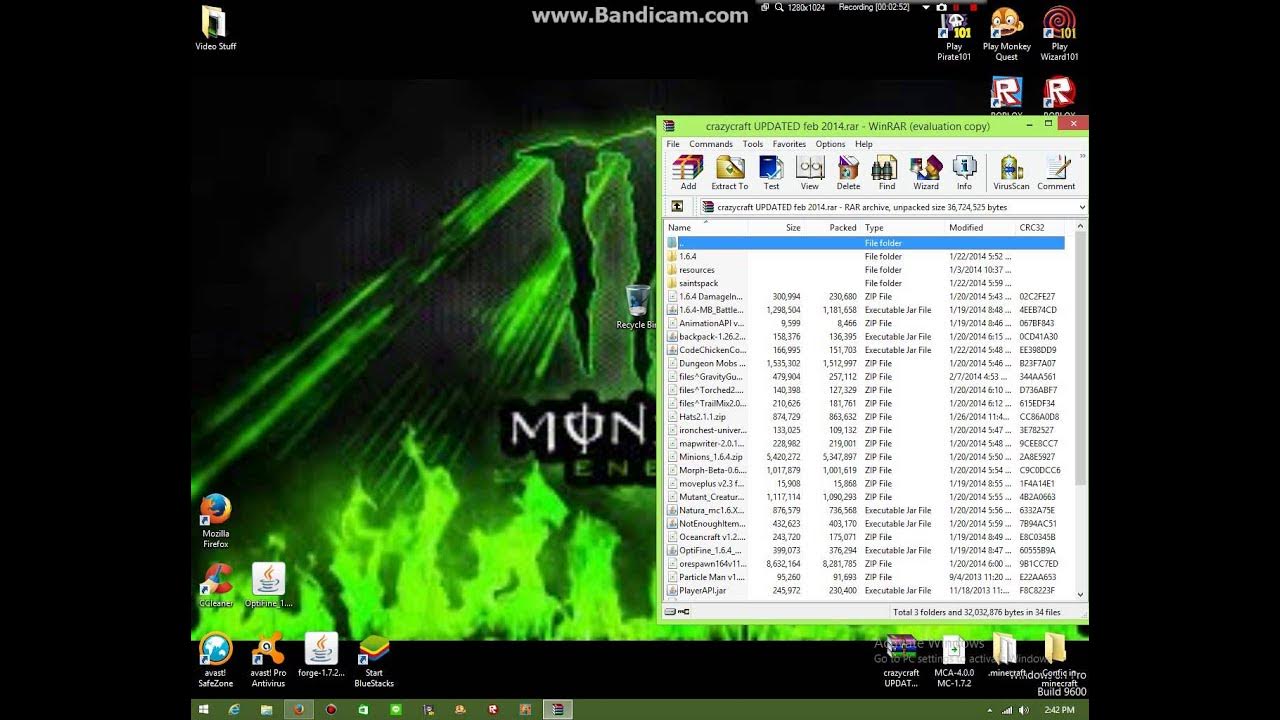Click the file list scrollbar down arrow
The width and height of the screenshot is (1280, 720).
(x=1080, y=594)
